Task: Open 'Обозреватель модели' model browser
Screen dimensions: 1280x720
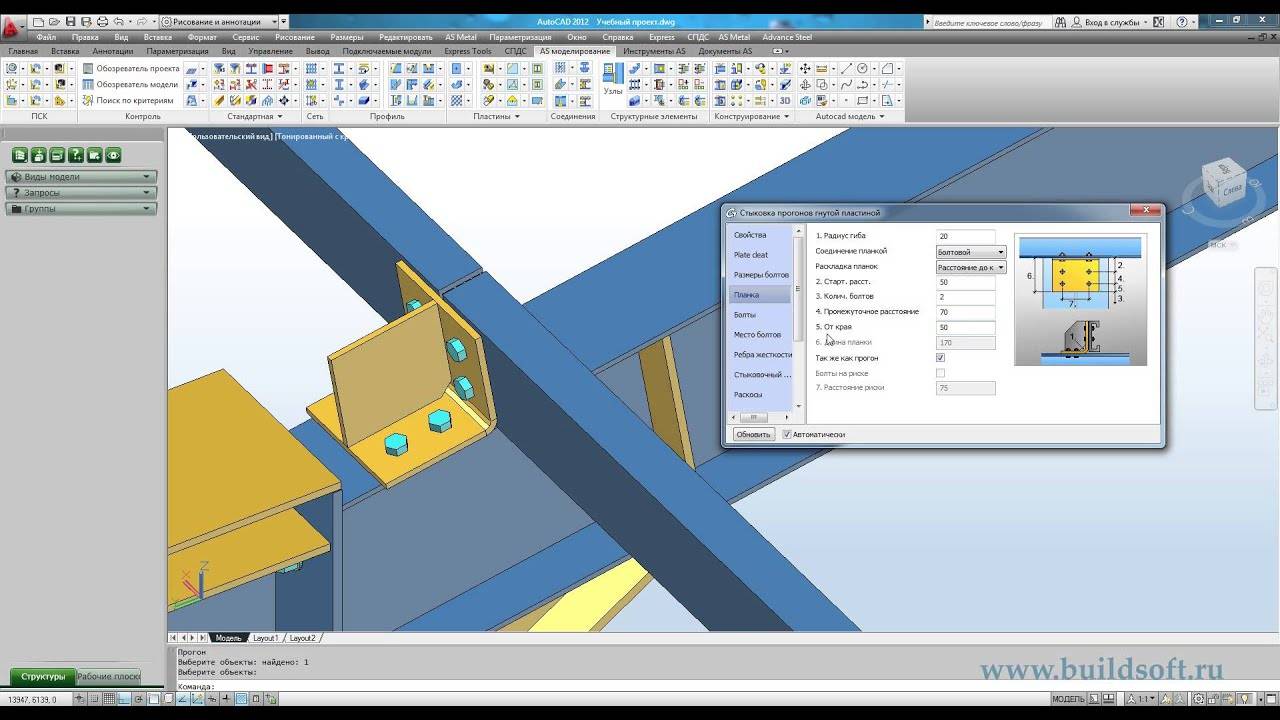Action: coord(130,85)
